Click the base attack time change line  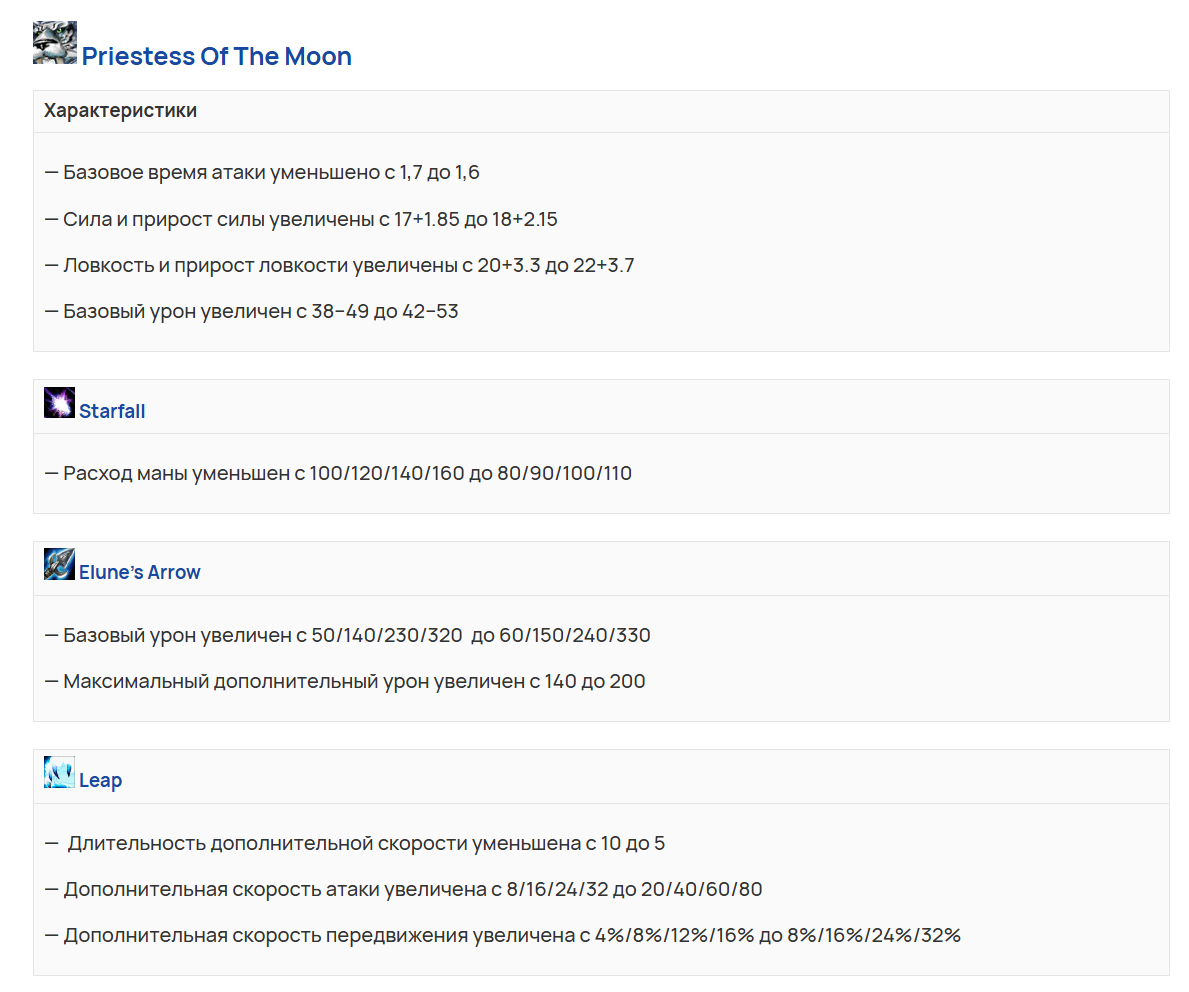[x=262, y=173]
